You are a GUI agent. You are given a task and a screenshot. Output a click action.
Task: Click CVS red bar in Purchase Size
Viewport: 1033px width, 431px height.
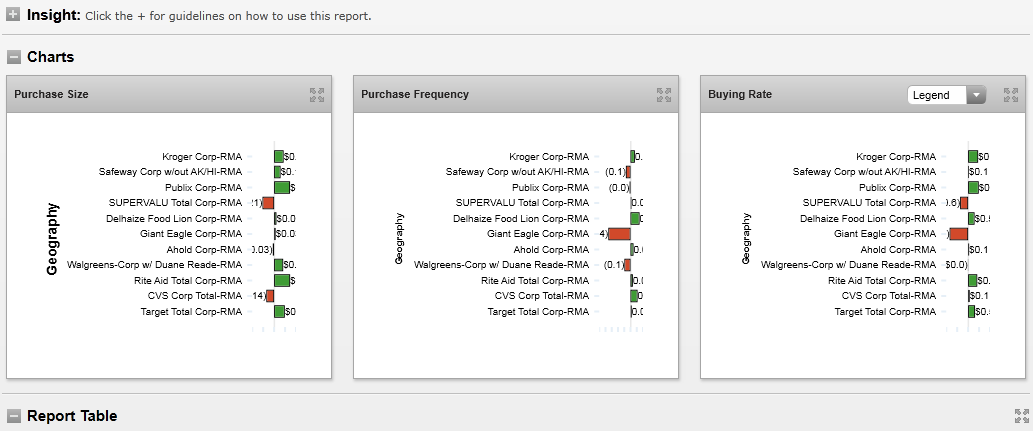tap(270, 296)
